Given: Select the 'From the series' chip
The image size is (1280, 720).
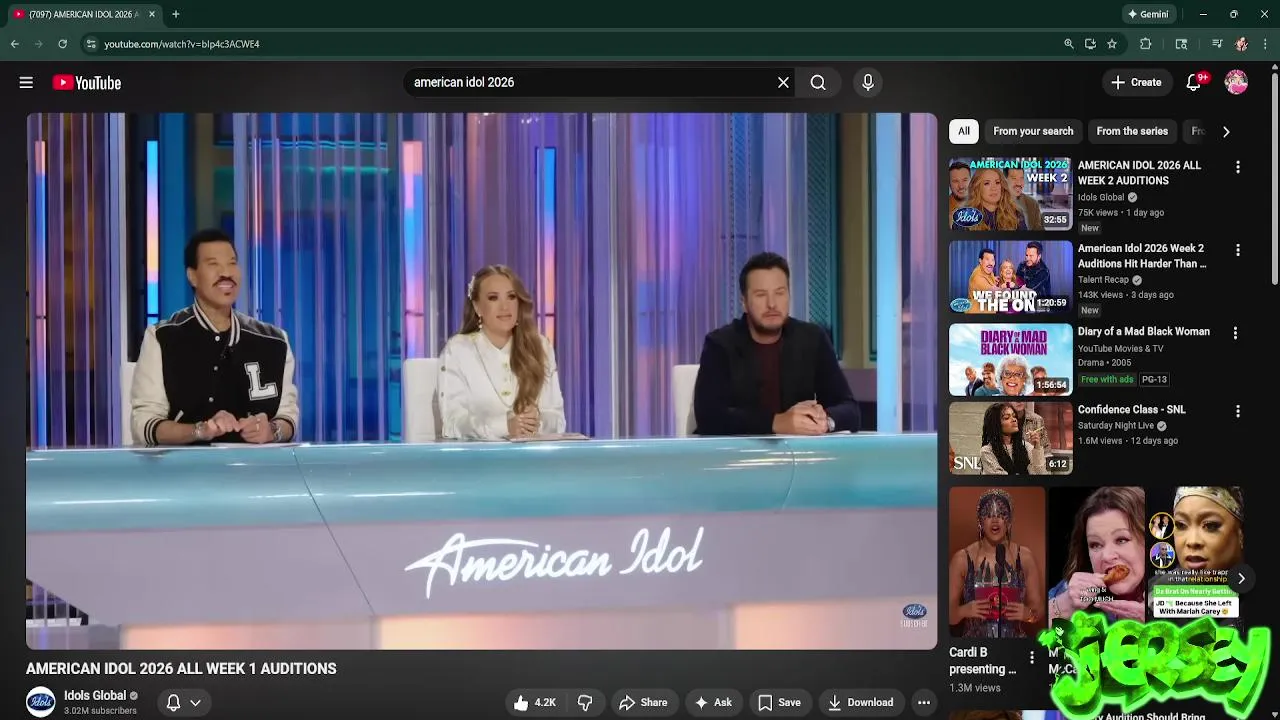Looking at the screenshot, I should click(1132, 131).
